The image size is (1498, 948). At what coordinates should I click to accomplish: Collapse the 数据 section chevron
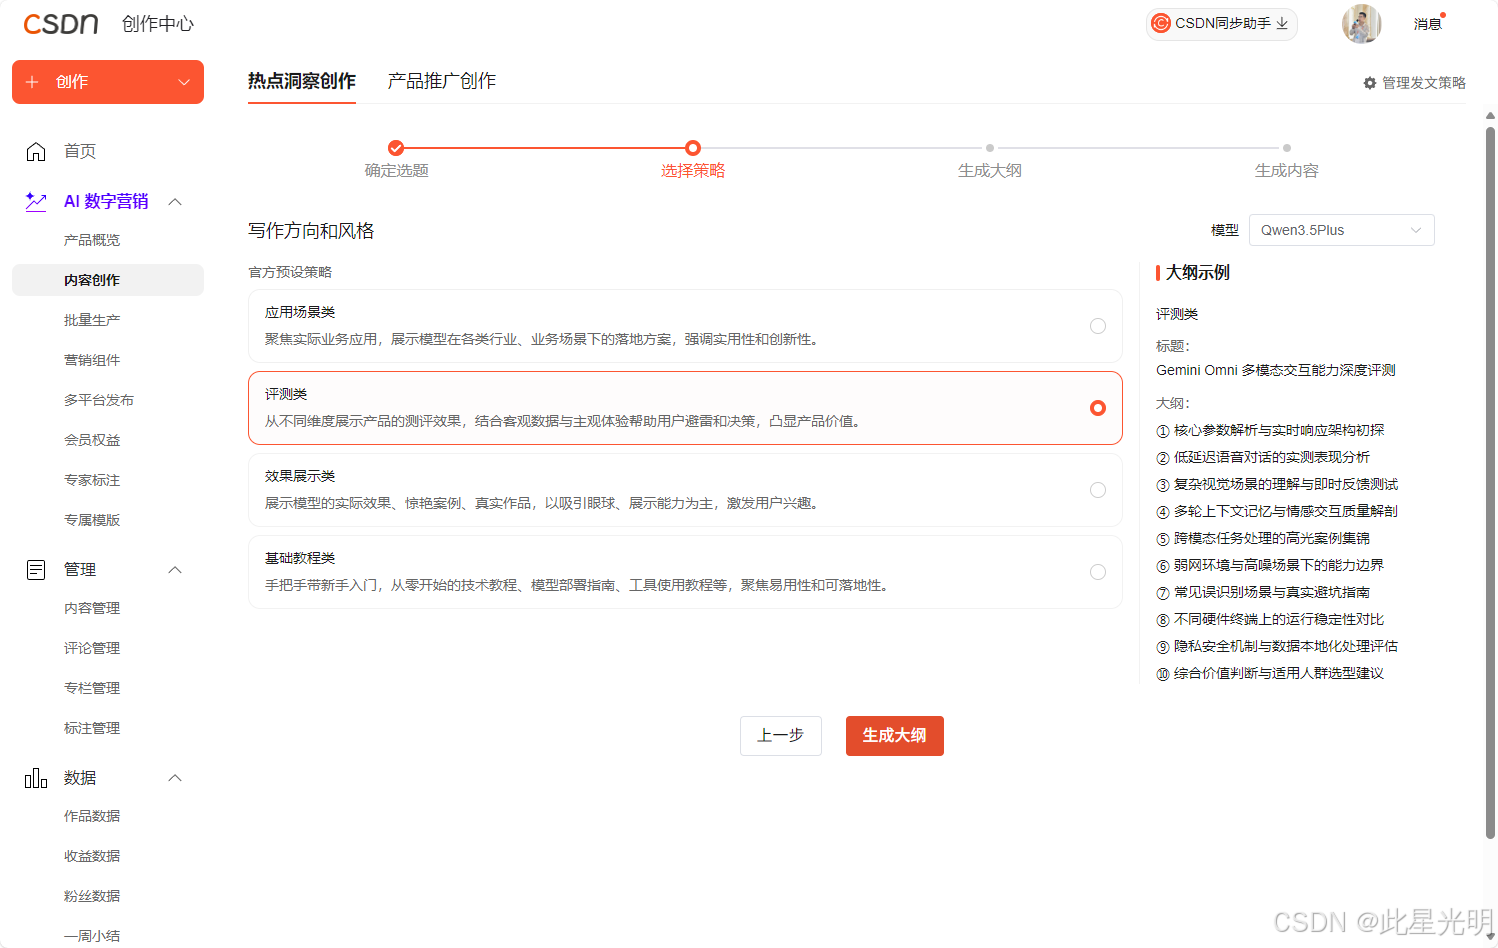click(x=175, y=778)
